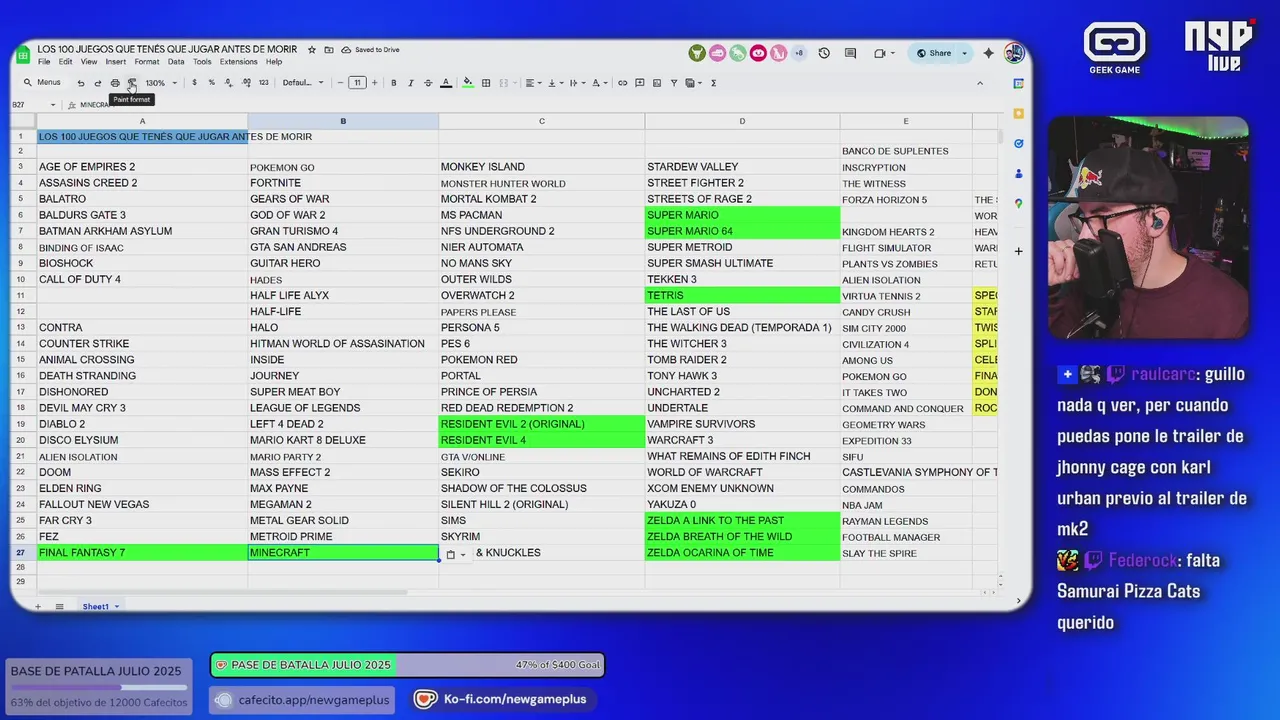Open the 130% zoom dropdown
Viewport: 1280px width, 720px height.
(161, 83)
